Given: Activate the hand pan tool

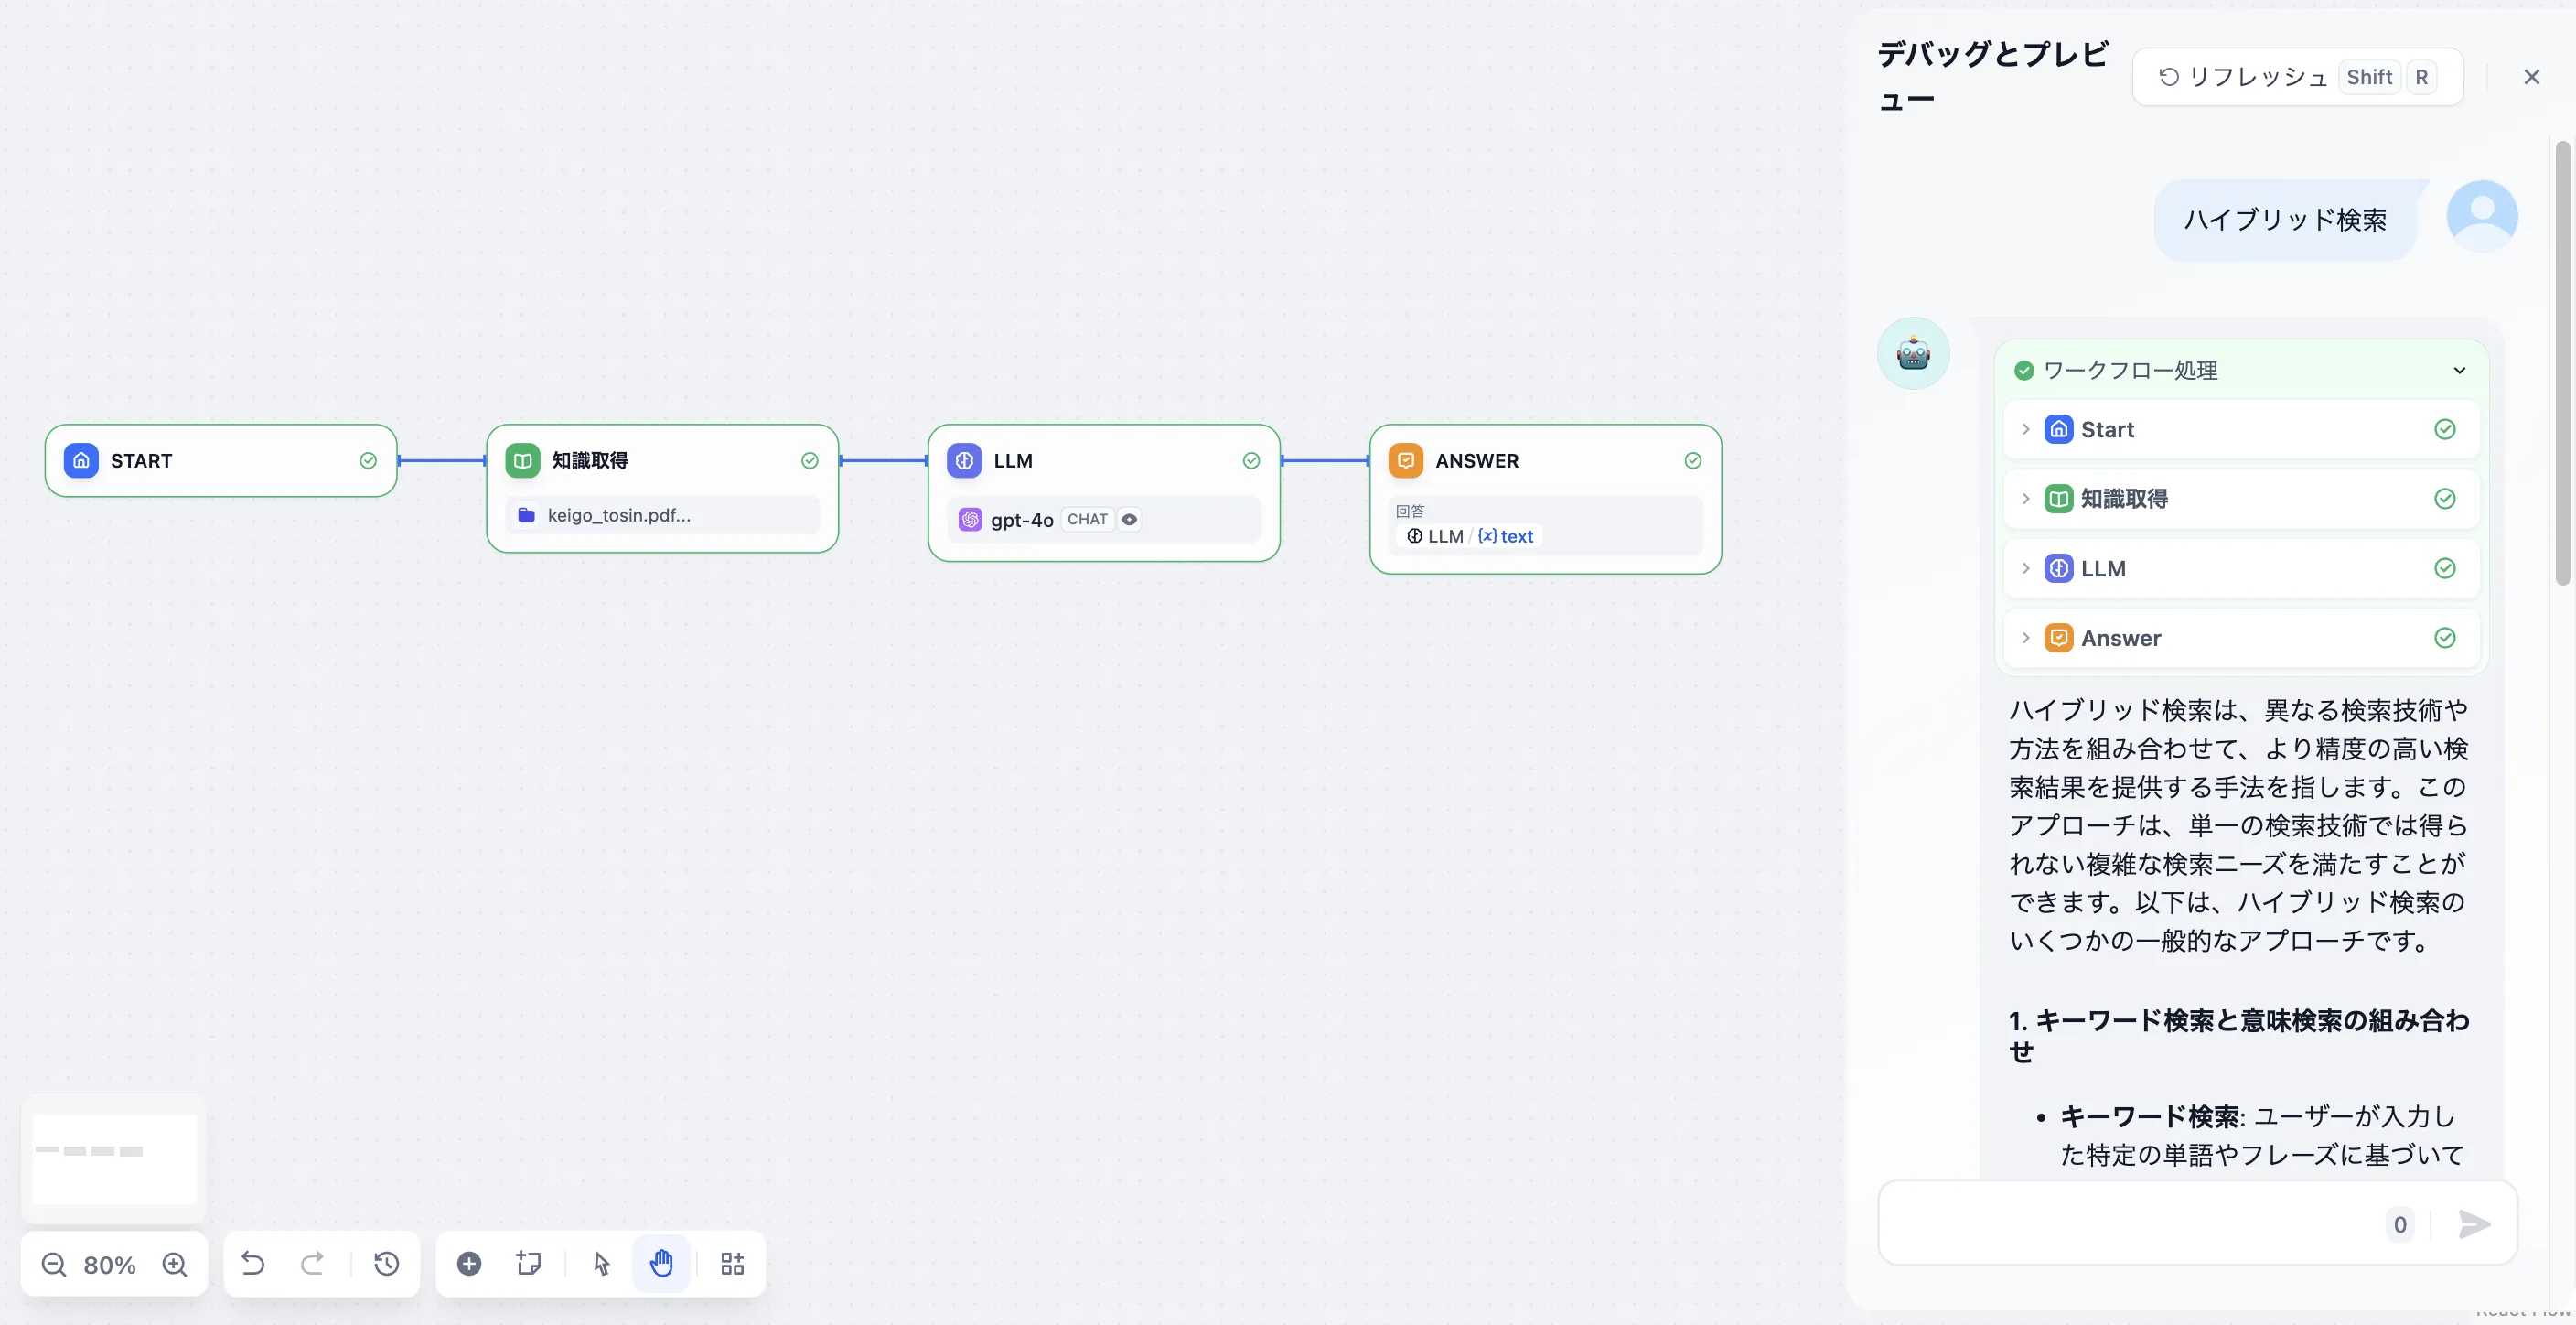Looking at the screenshot, I should coord(661,1264).
